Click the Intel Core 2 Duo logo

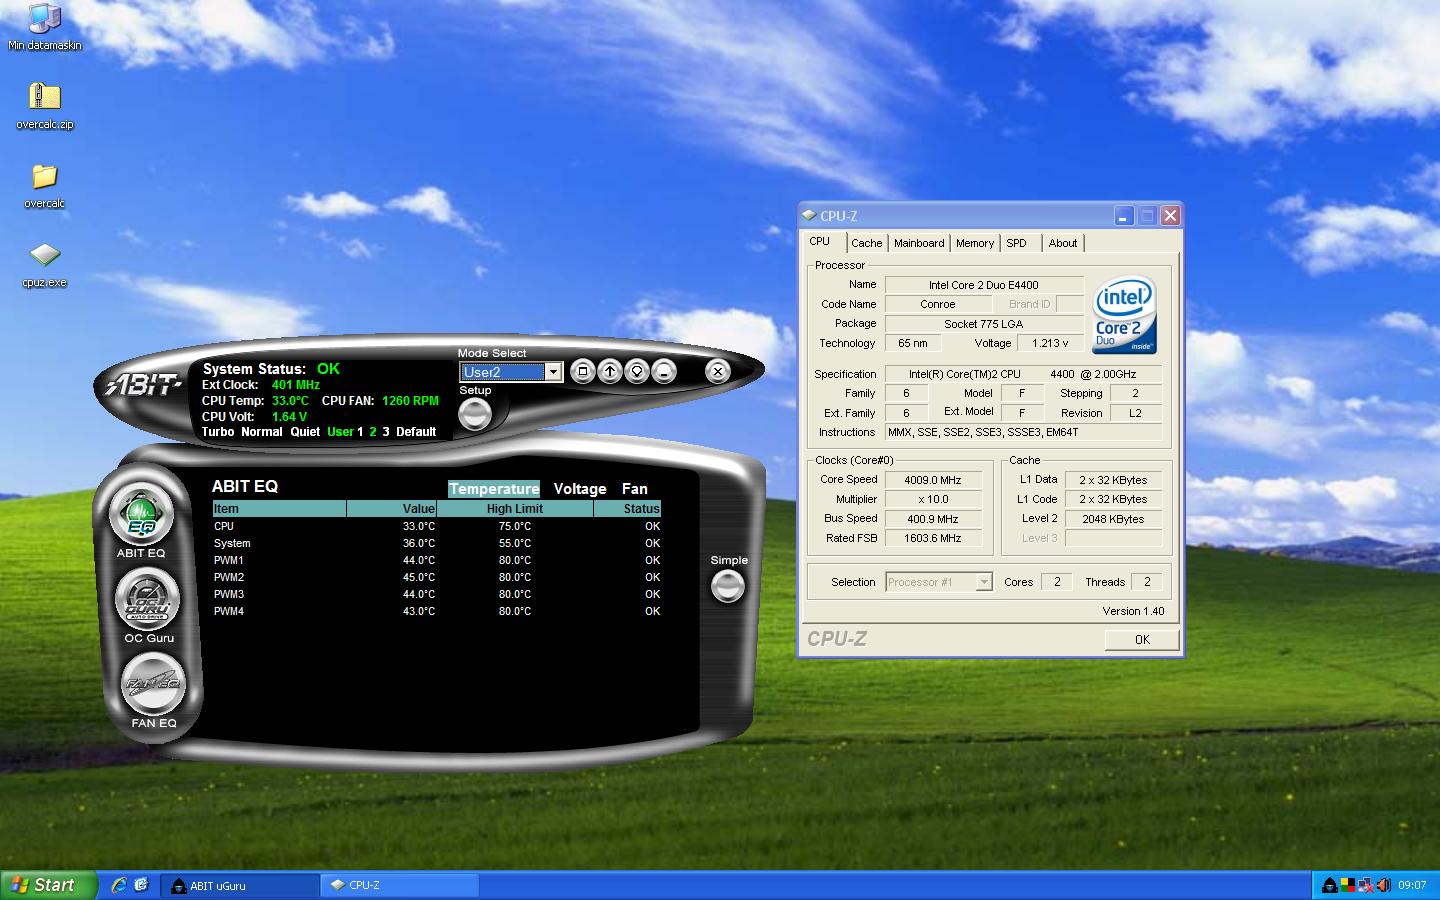(x=1124, y=314)
